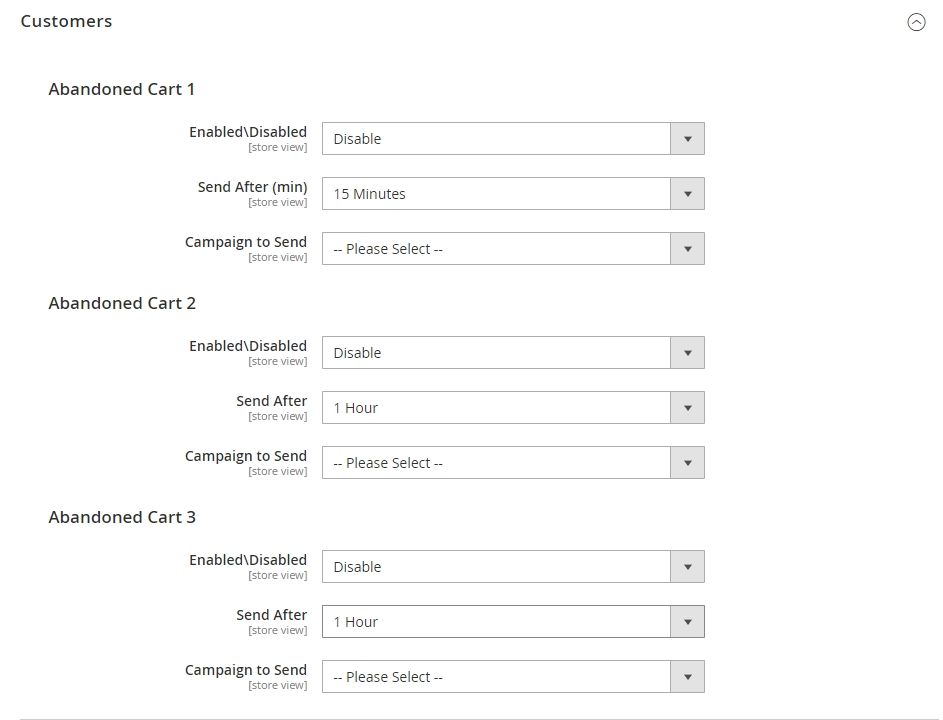This screenshot has height=720, width=943.
Task: Click arrow button of Cart 3 Please Select
Action: 688,677
